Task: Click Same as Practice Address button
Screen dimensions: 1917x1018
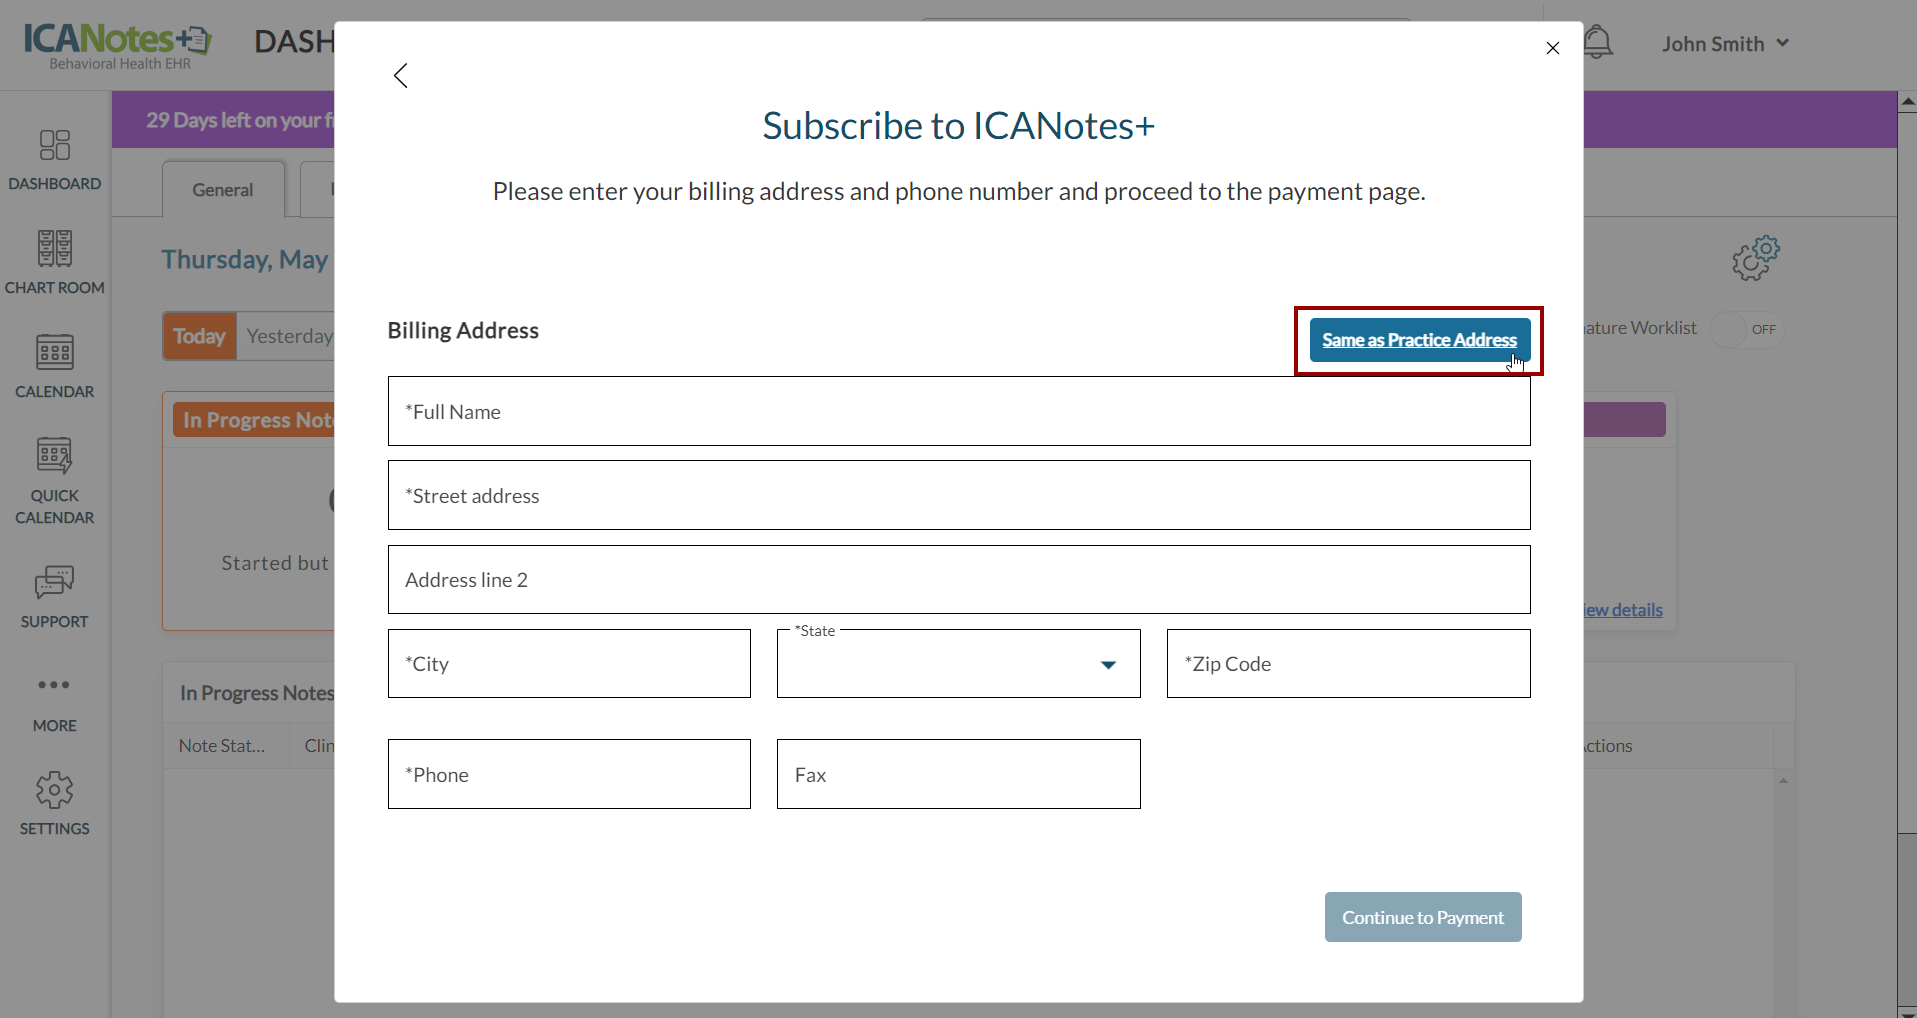Action: [1419, 340]
